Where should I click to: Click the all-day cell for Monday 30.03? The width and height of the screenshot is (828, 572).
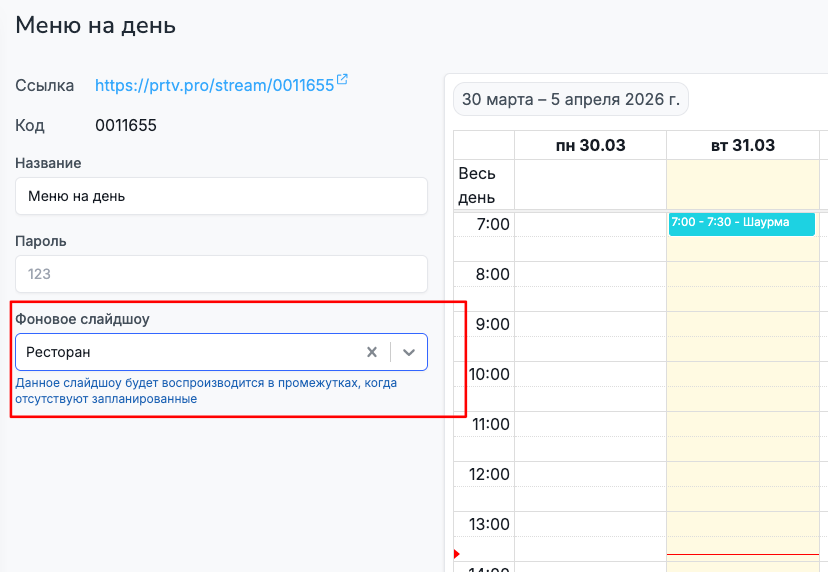click(x=590, y=184)
